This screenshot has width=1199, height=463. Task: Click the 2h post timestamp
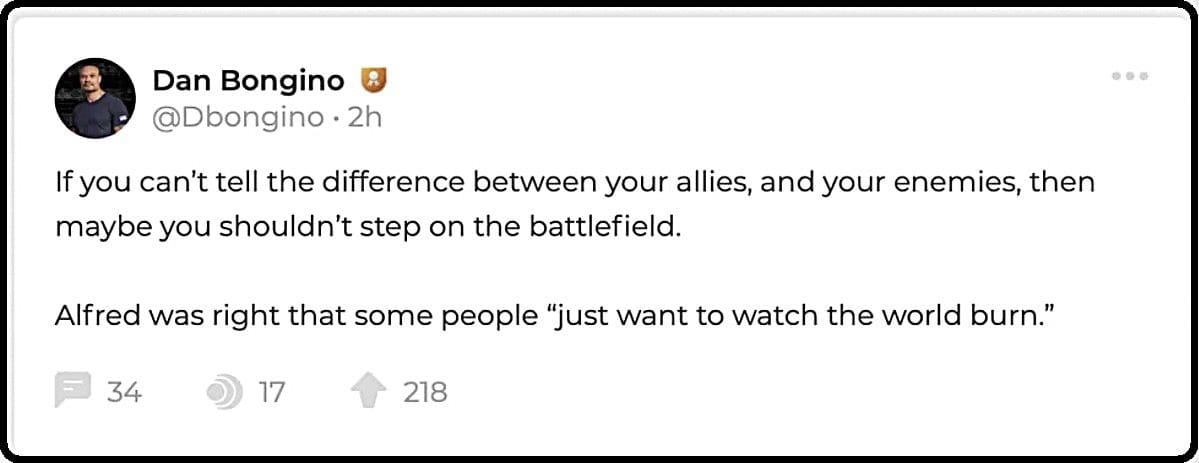click(x=364, y=117)
